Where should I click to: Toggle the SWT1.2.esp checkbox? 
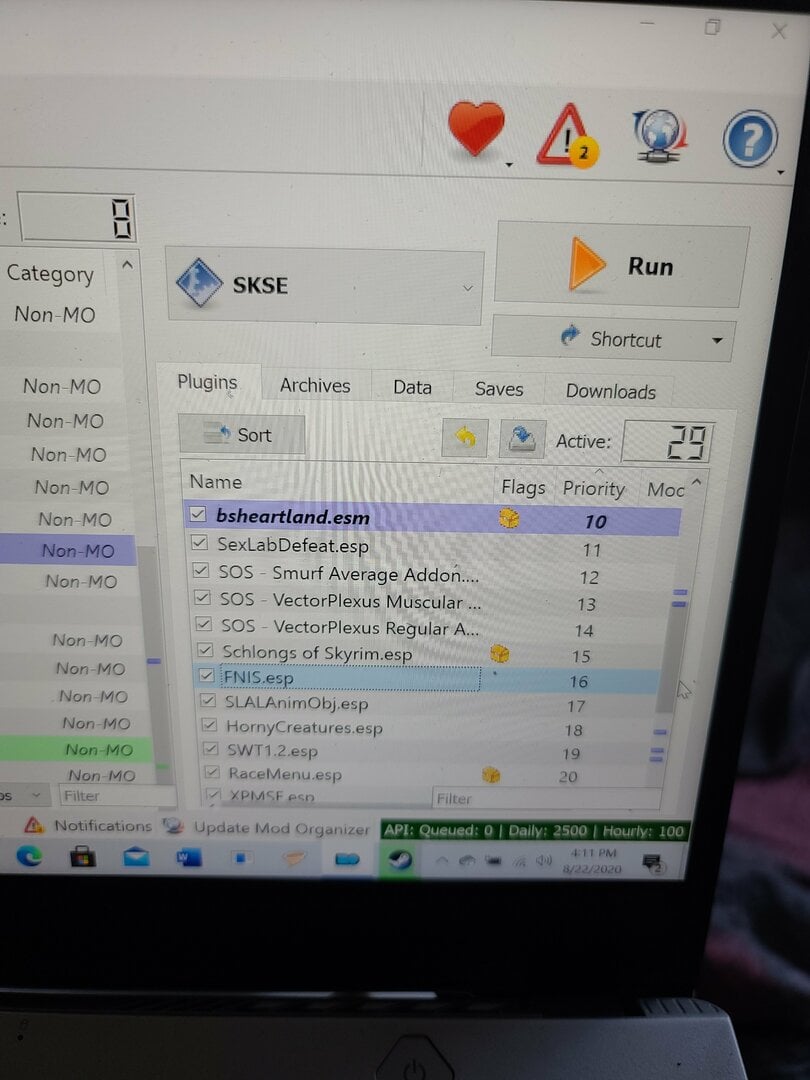[x=211, y=749]
